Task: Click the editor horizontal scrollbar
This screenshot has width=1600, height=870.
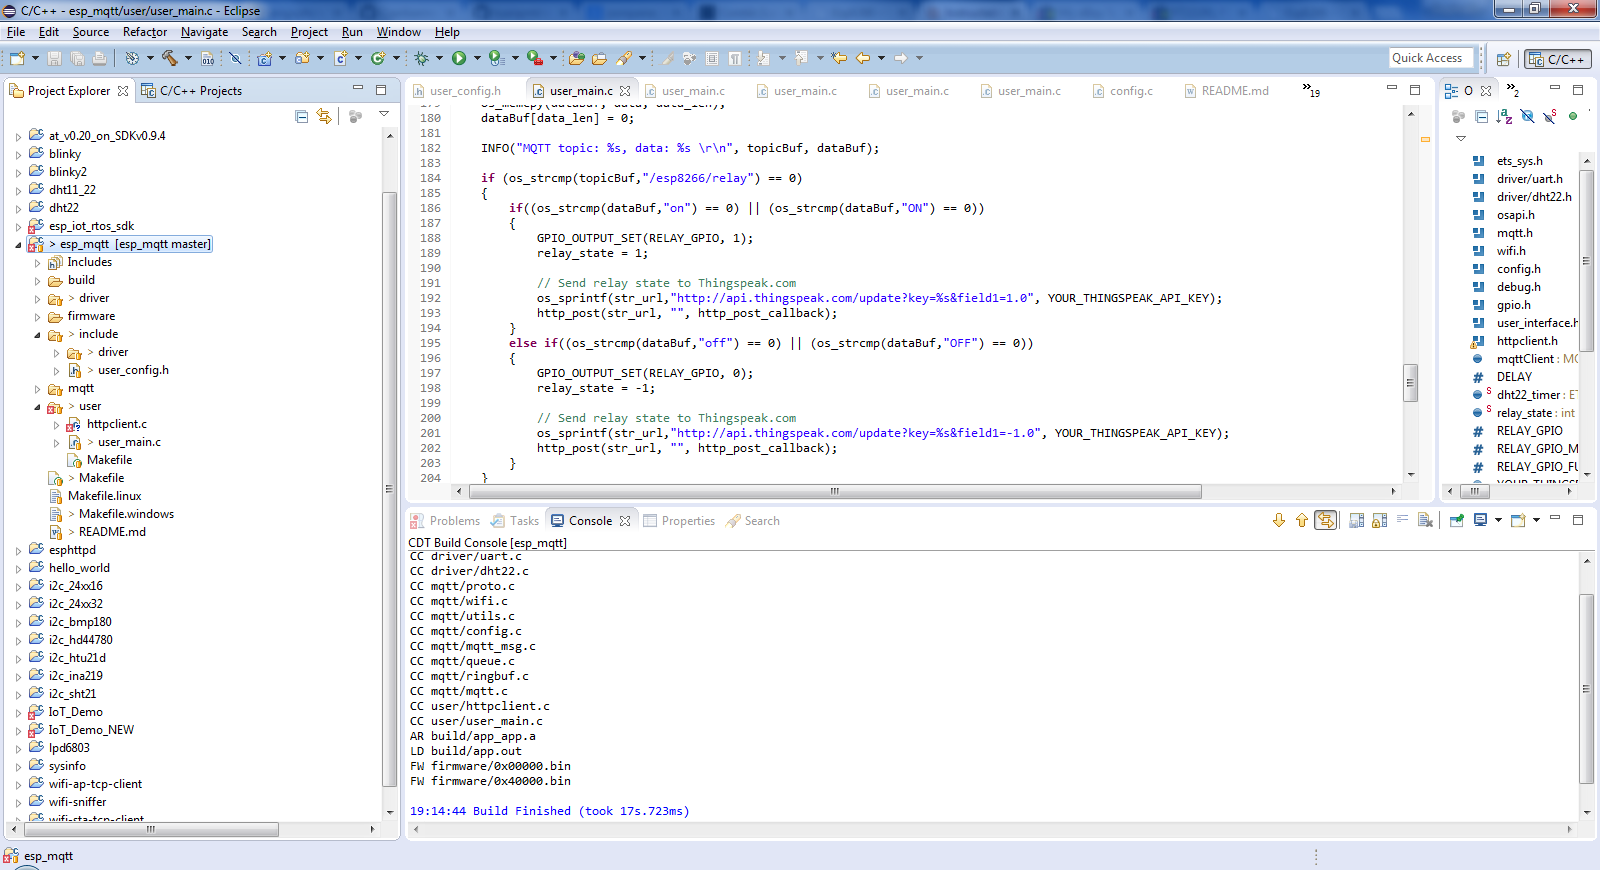Action: coord(834,491)
